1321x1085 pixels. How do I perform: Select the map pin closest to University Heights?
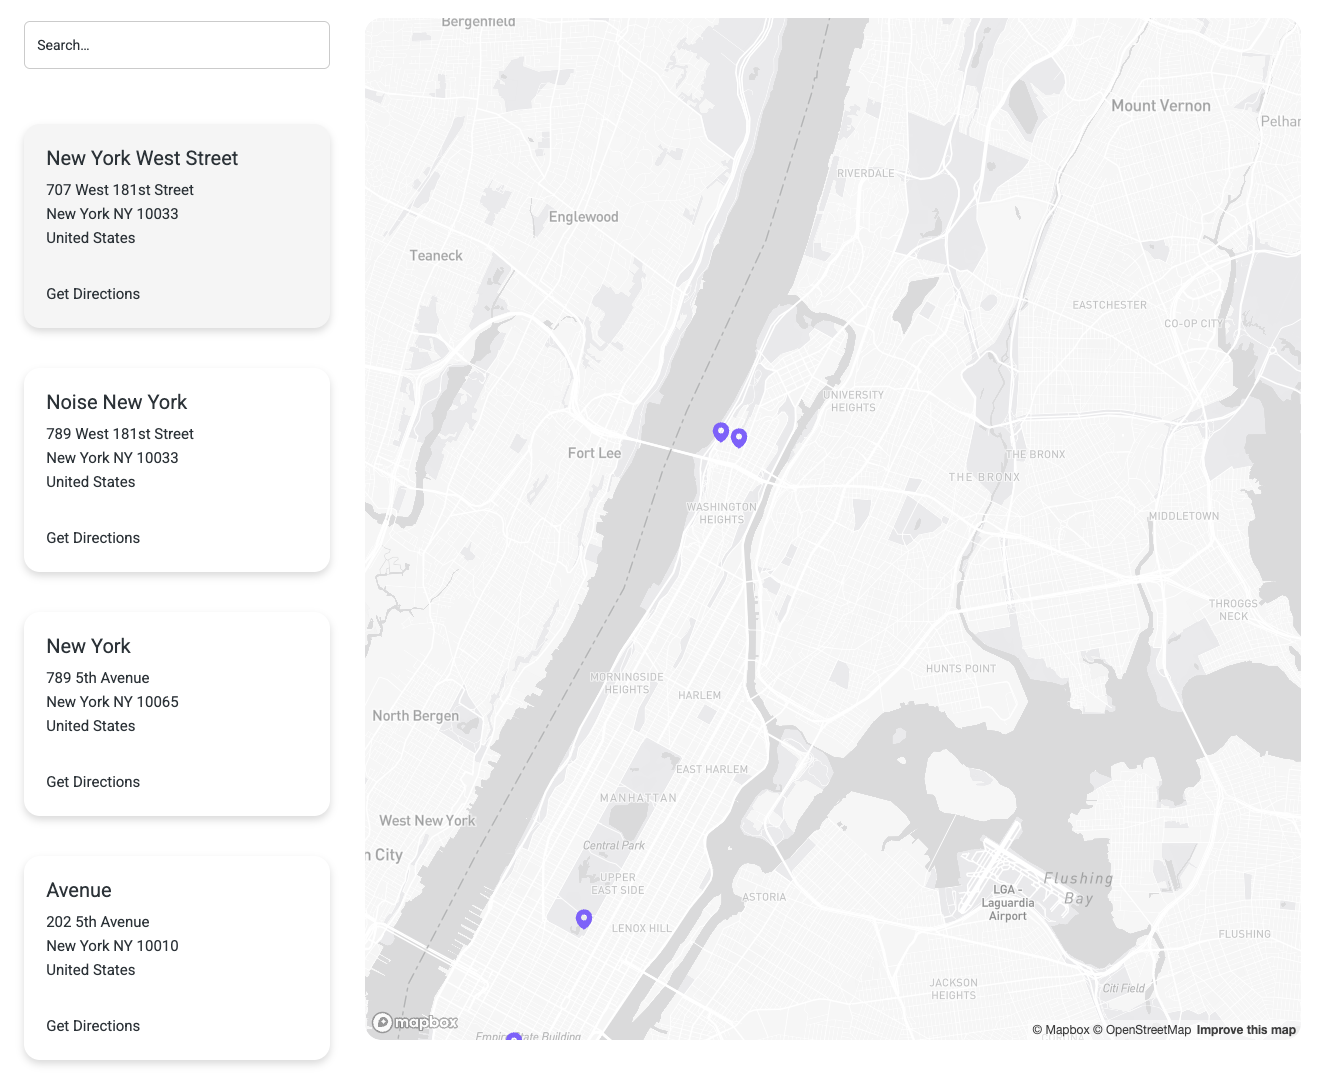point(739,437)
